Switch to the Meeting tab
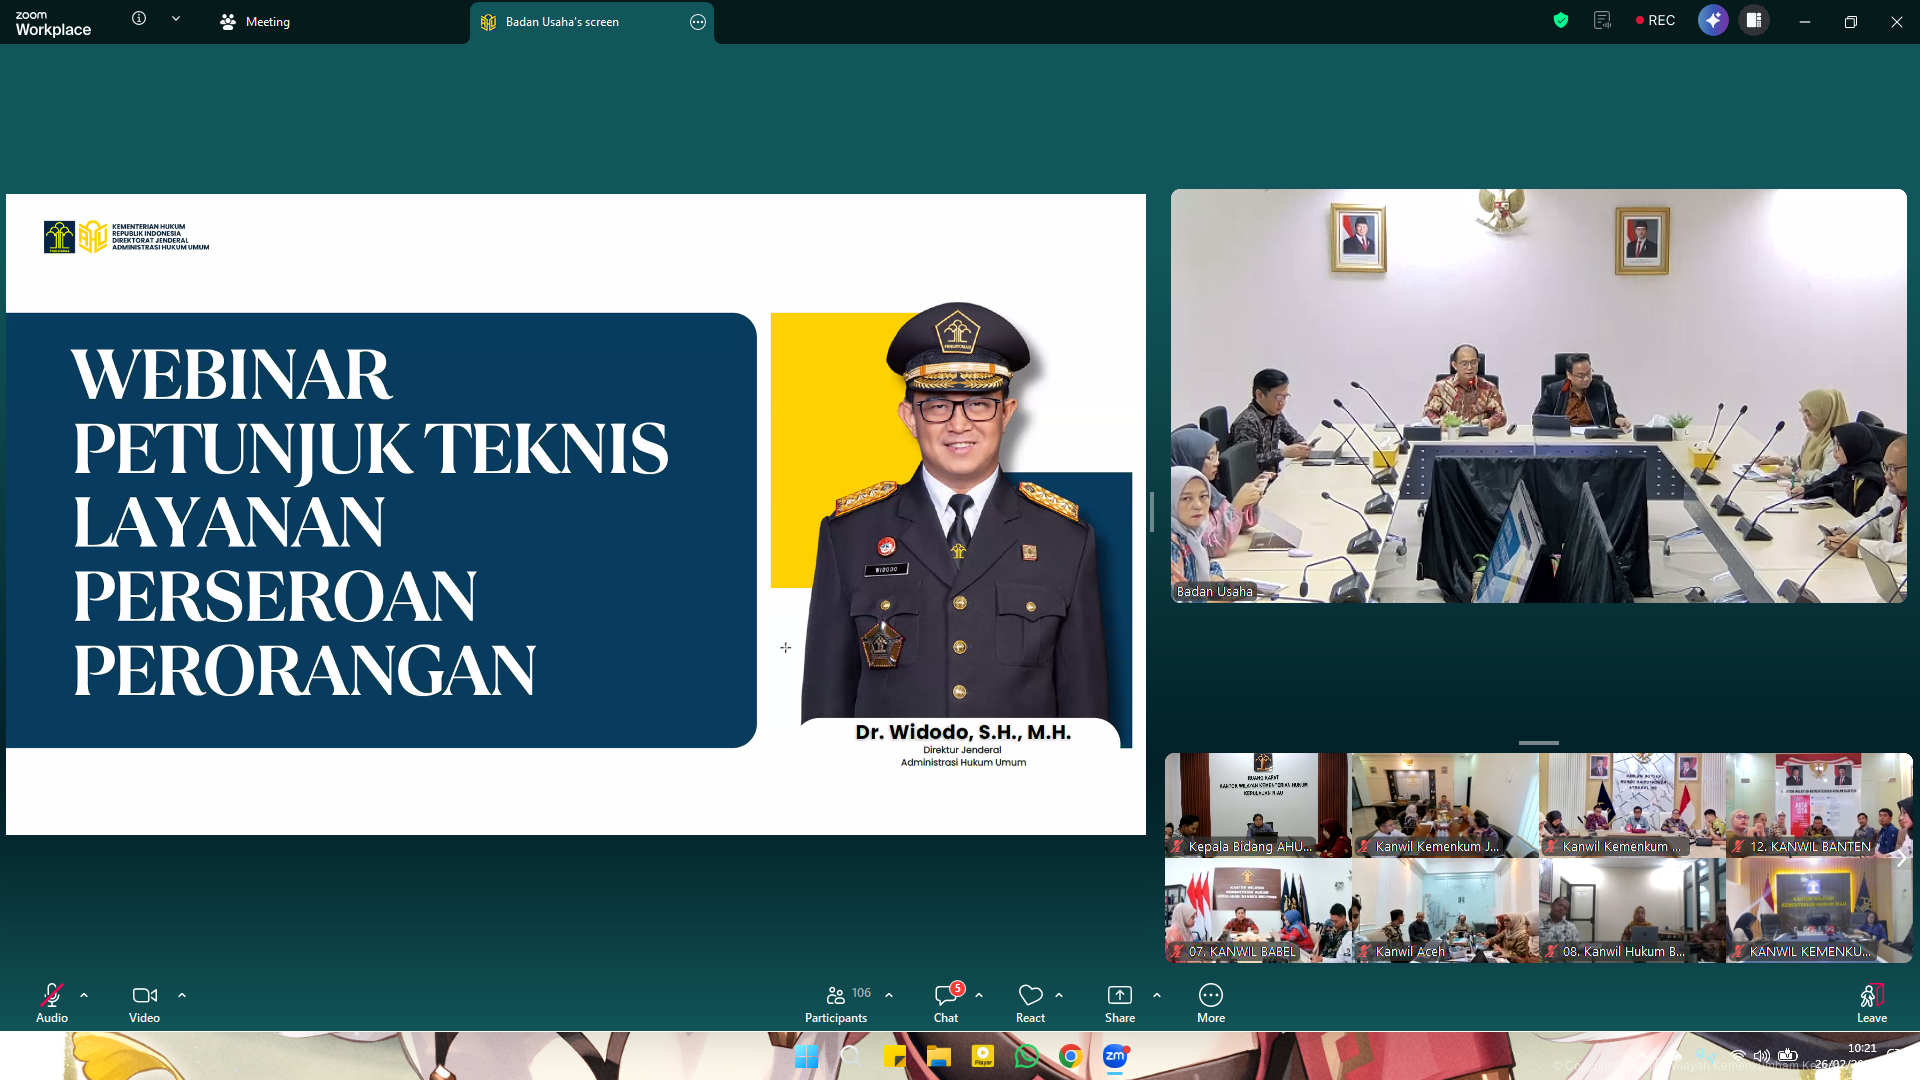The width and height of the screenshot is (1920, 1080). click(256, 22)
